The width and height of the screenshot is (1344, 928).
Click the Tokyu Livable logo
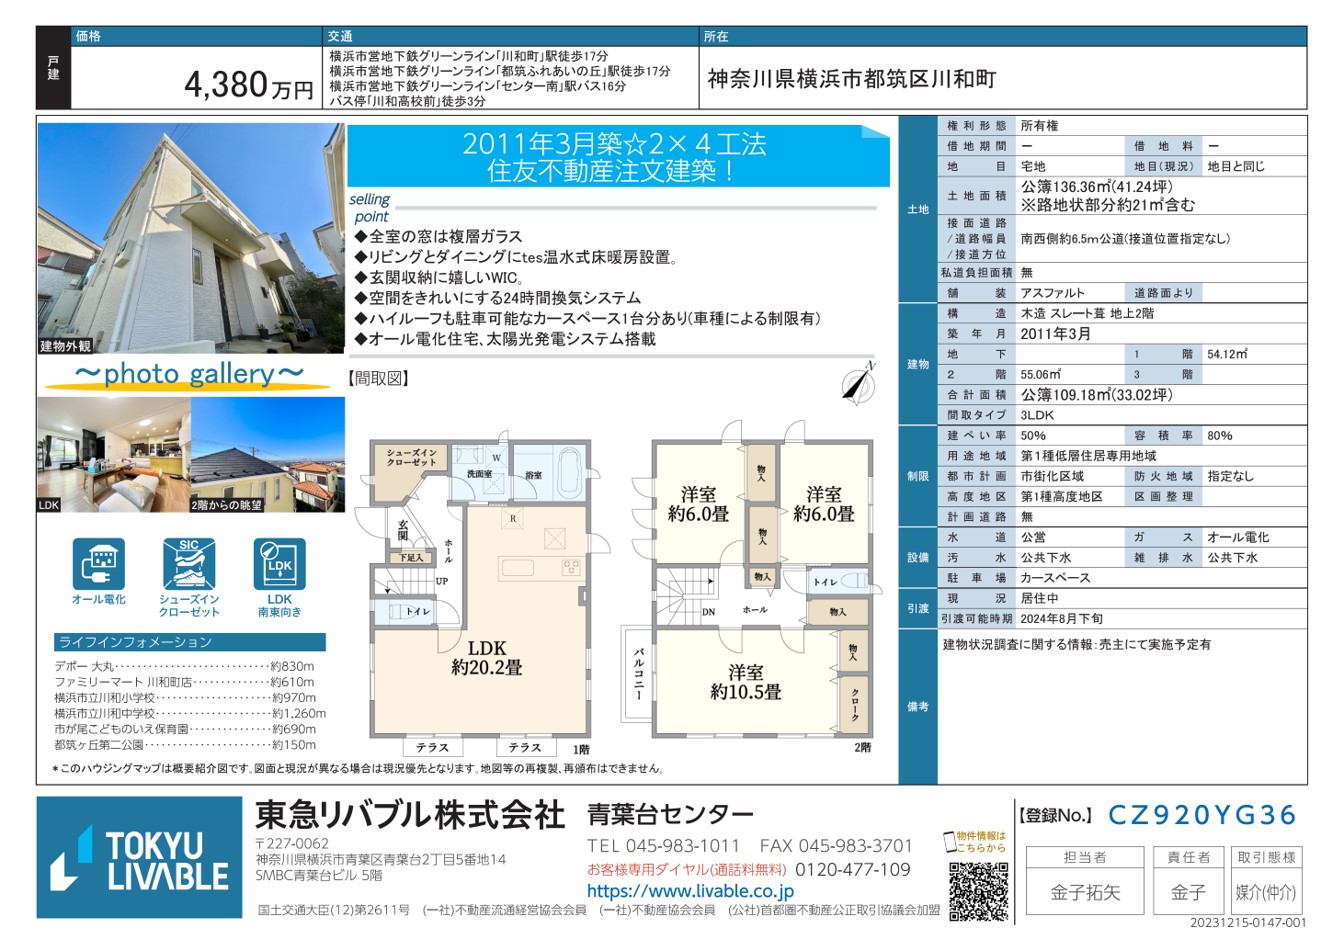[x=140, y=858]
